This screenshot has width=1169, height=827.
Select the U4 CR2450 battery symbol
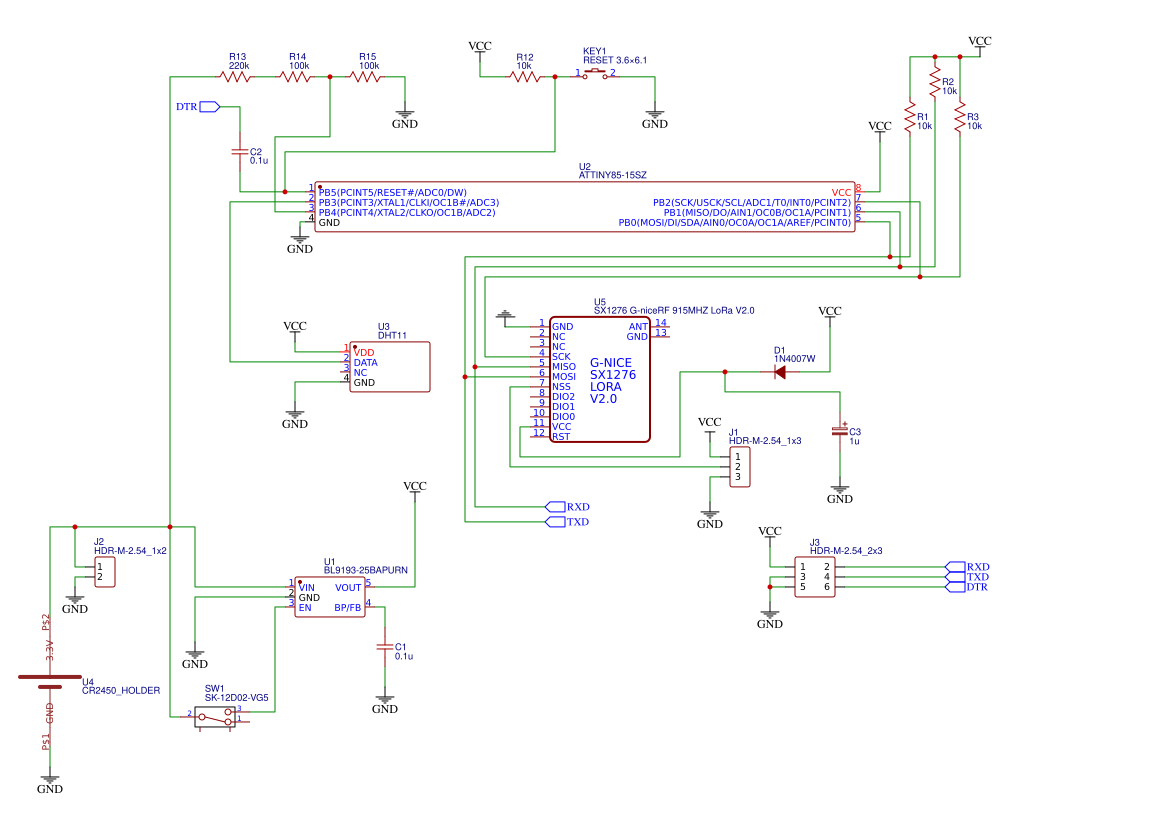(50, 682)
